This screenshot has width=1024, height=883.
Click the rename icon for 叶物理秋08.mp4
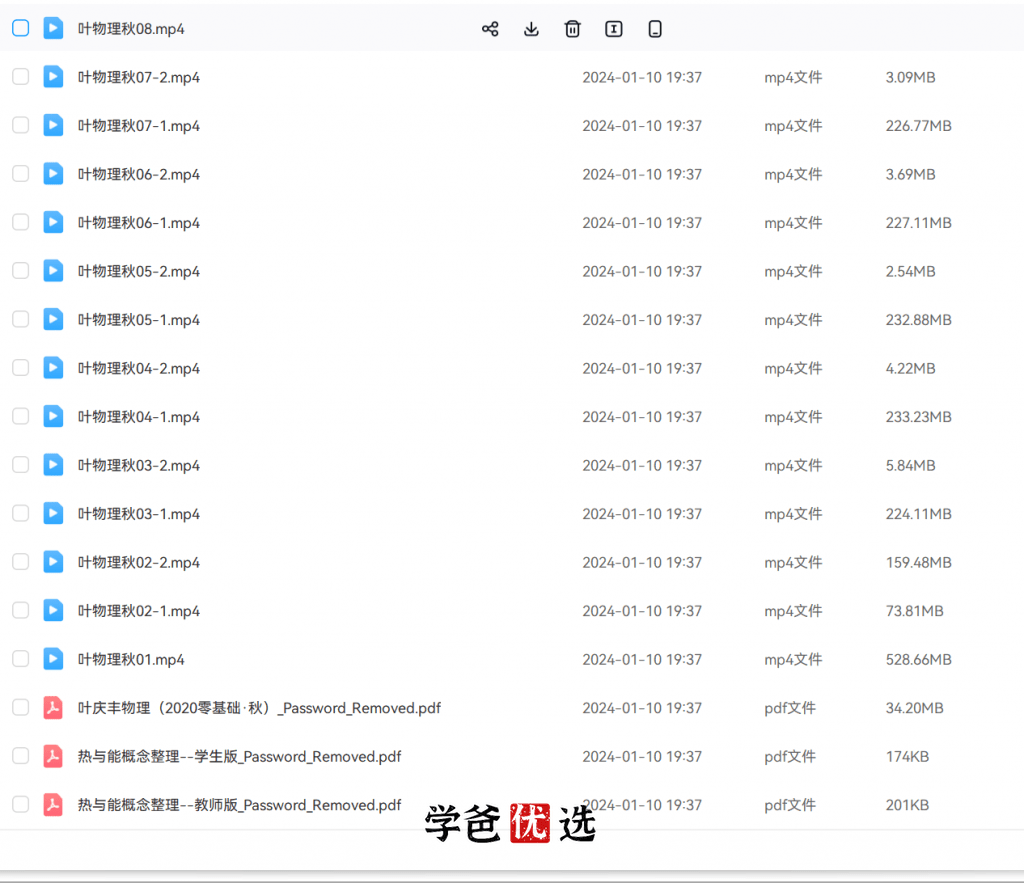[613, 29]
